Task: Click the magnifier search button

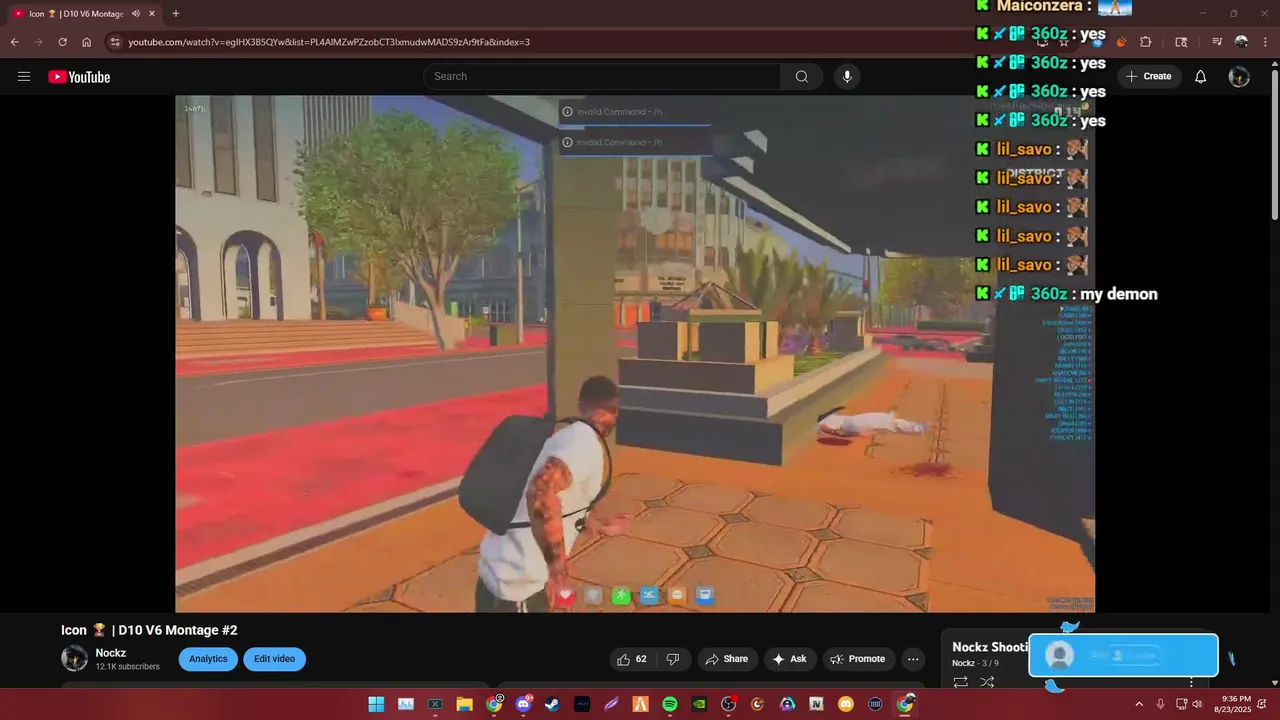Action: (802, 77)
